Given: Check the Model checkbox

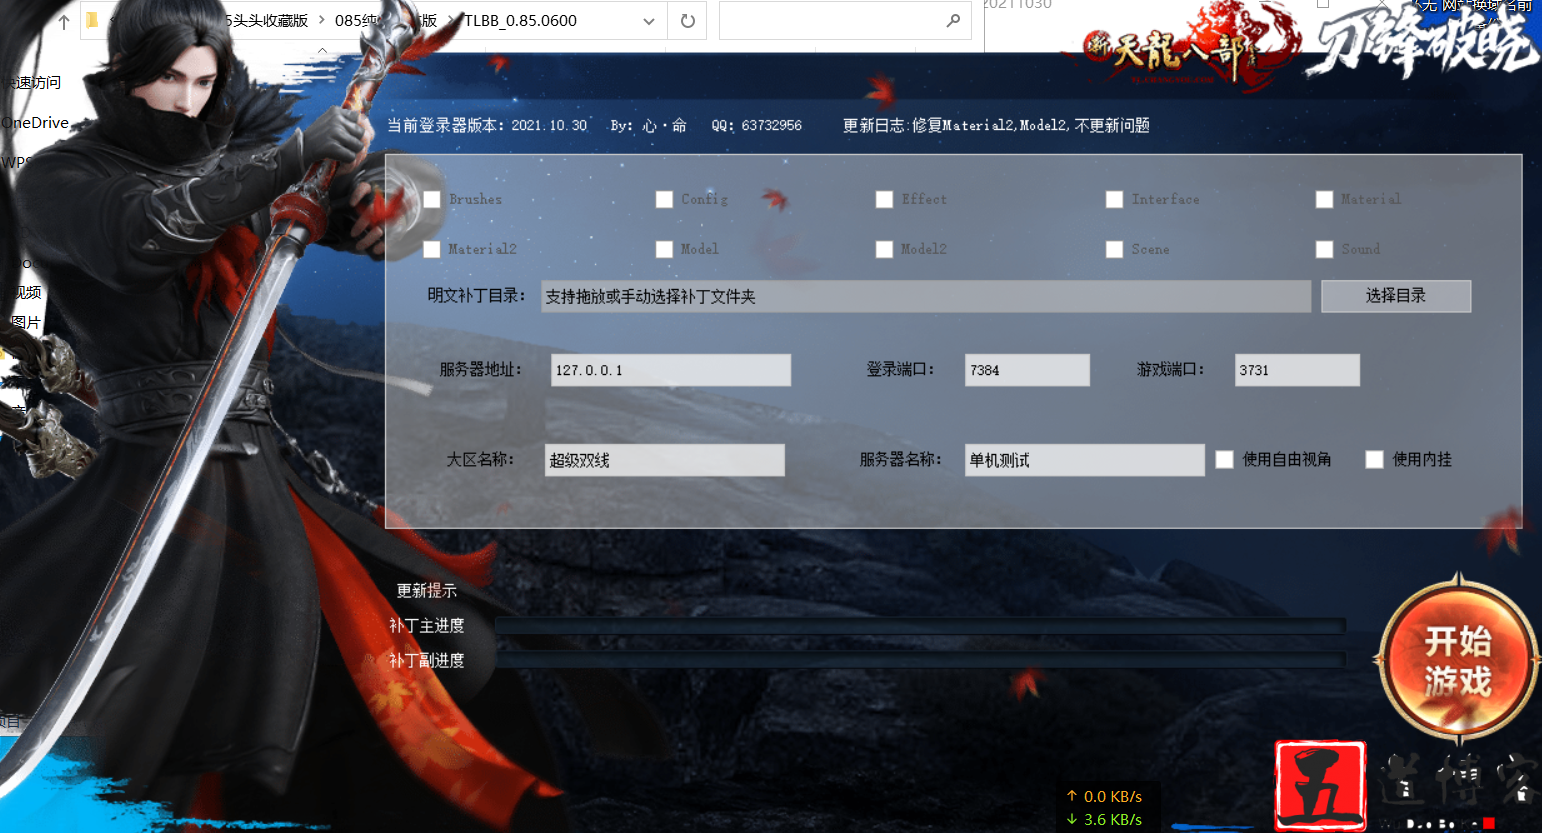Looking at the screenshot, I should tap(664, 249).
